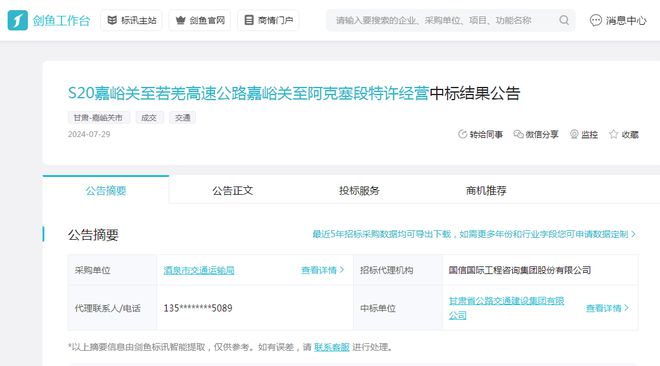Click the 剑鱼工作台 logo icon
Screen dimensions: 660x366
(x=18, y=20)
